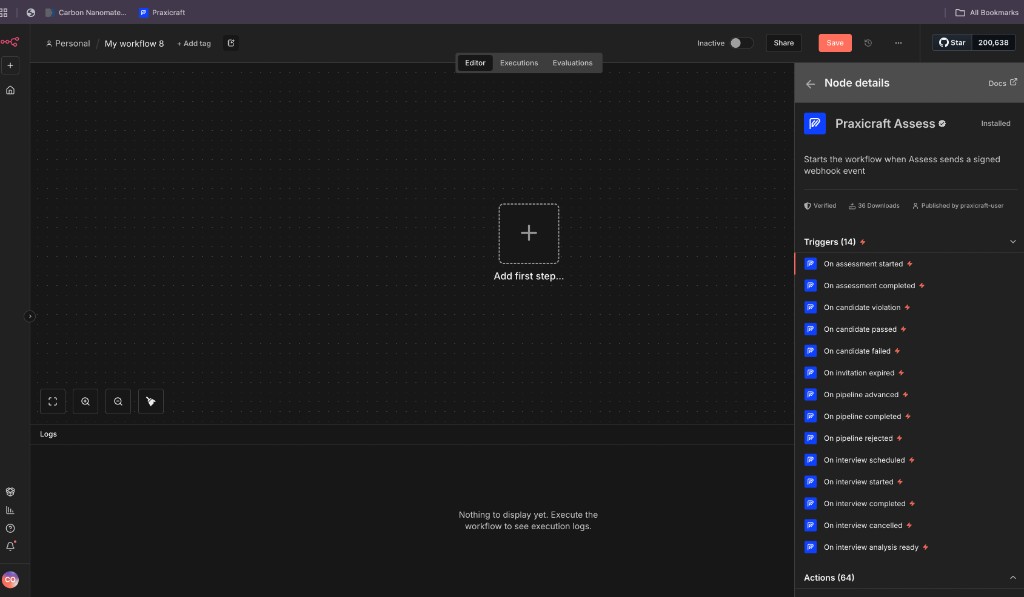This screenshot has width=1024, height=597.
Task: Select On pipeline rejected trigger
Action: 909,438
